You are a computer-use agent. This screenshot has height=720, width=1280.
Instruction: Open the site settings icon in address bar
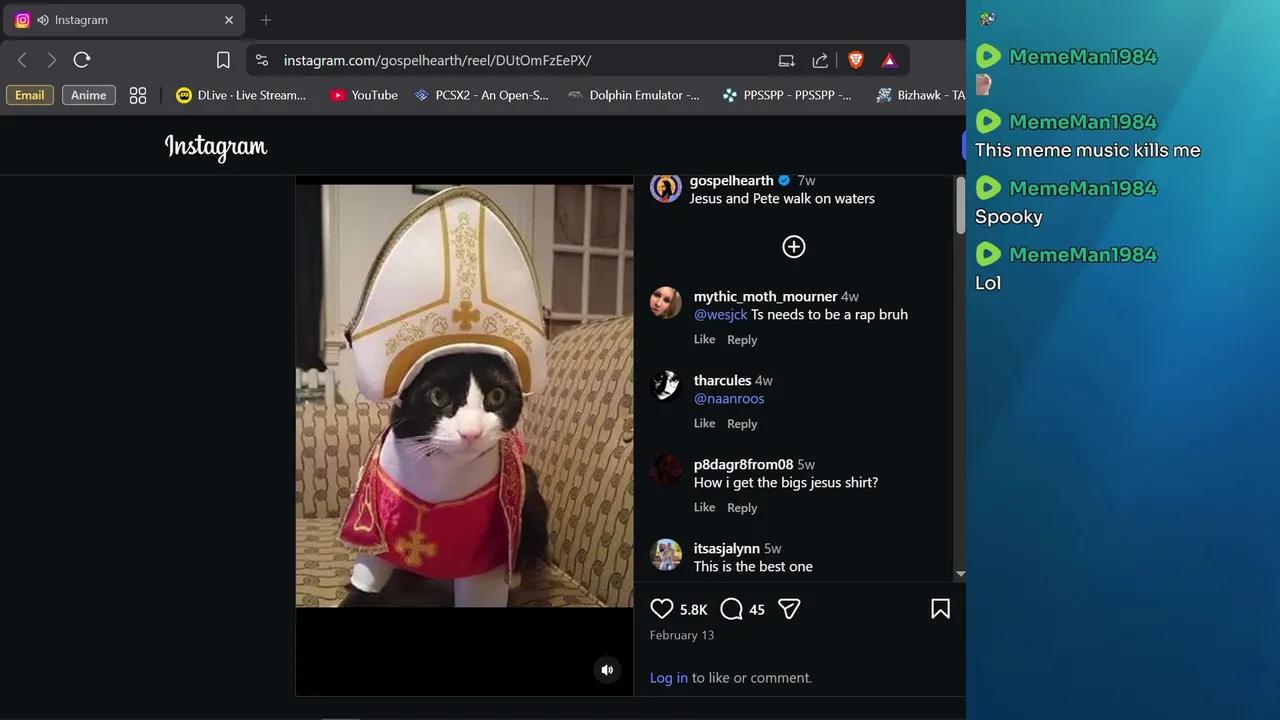262,60
